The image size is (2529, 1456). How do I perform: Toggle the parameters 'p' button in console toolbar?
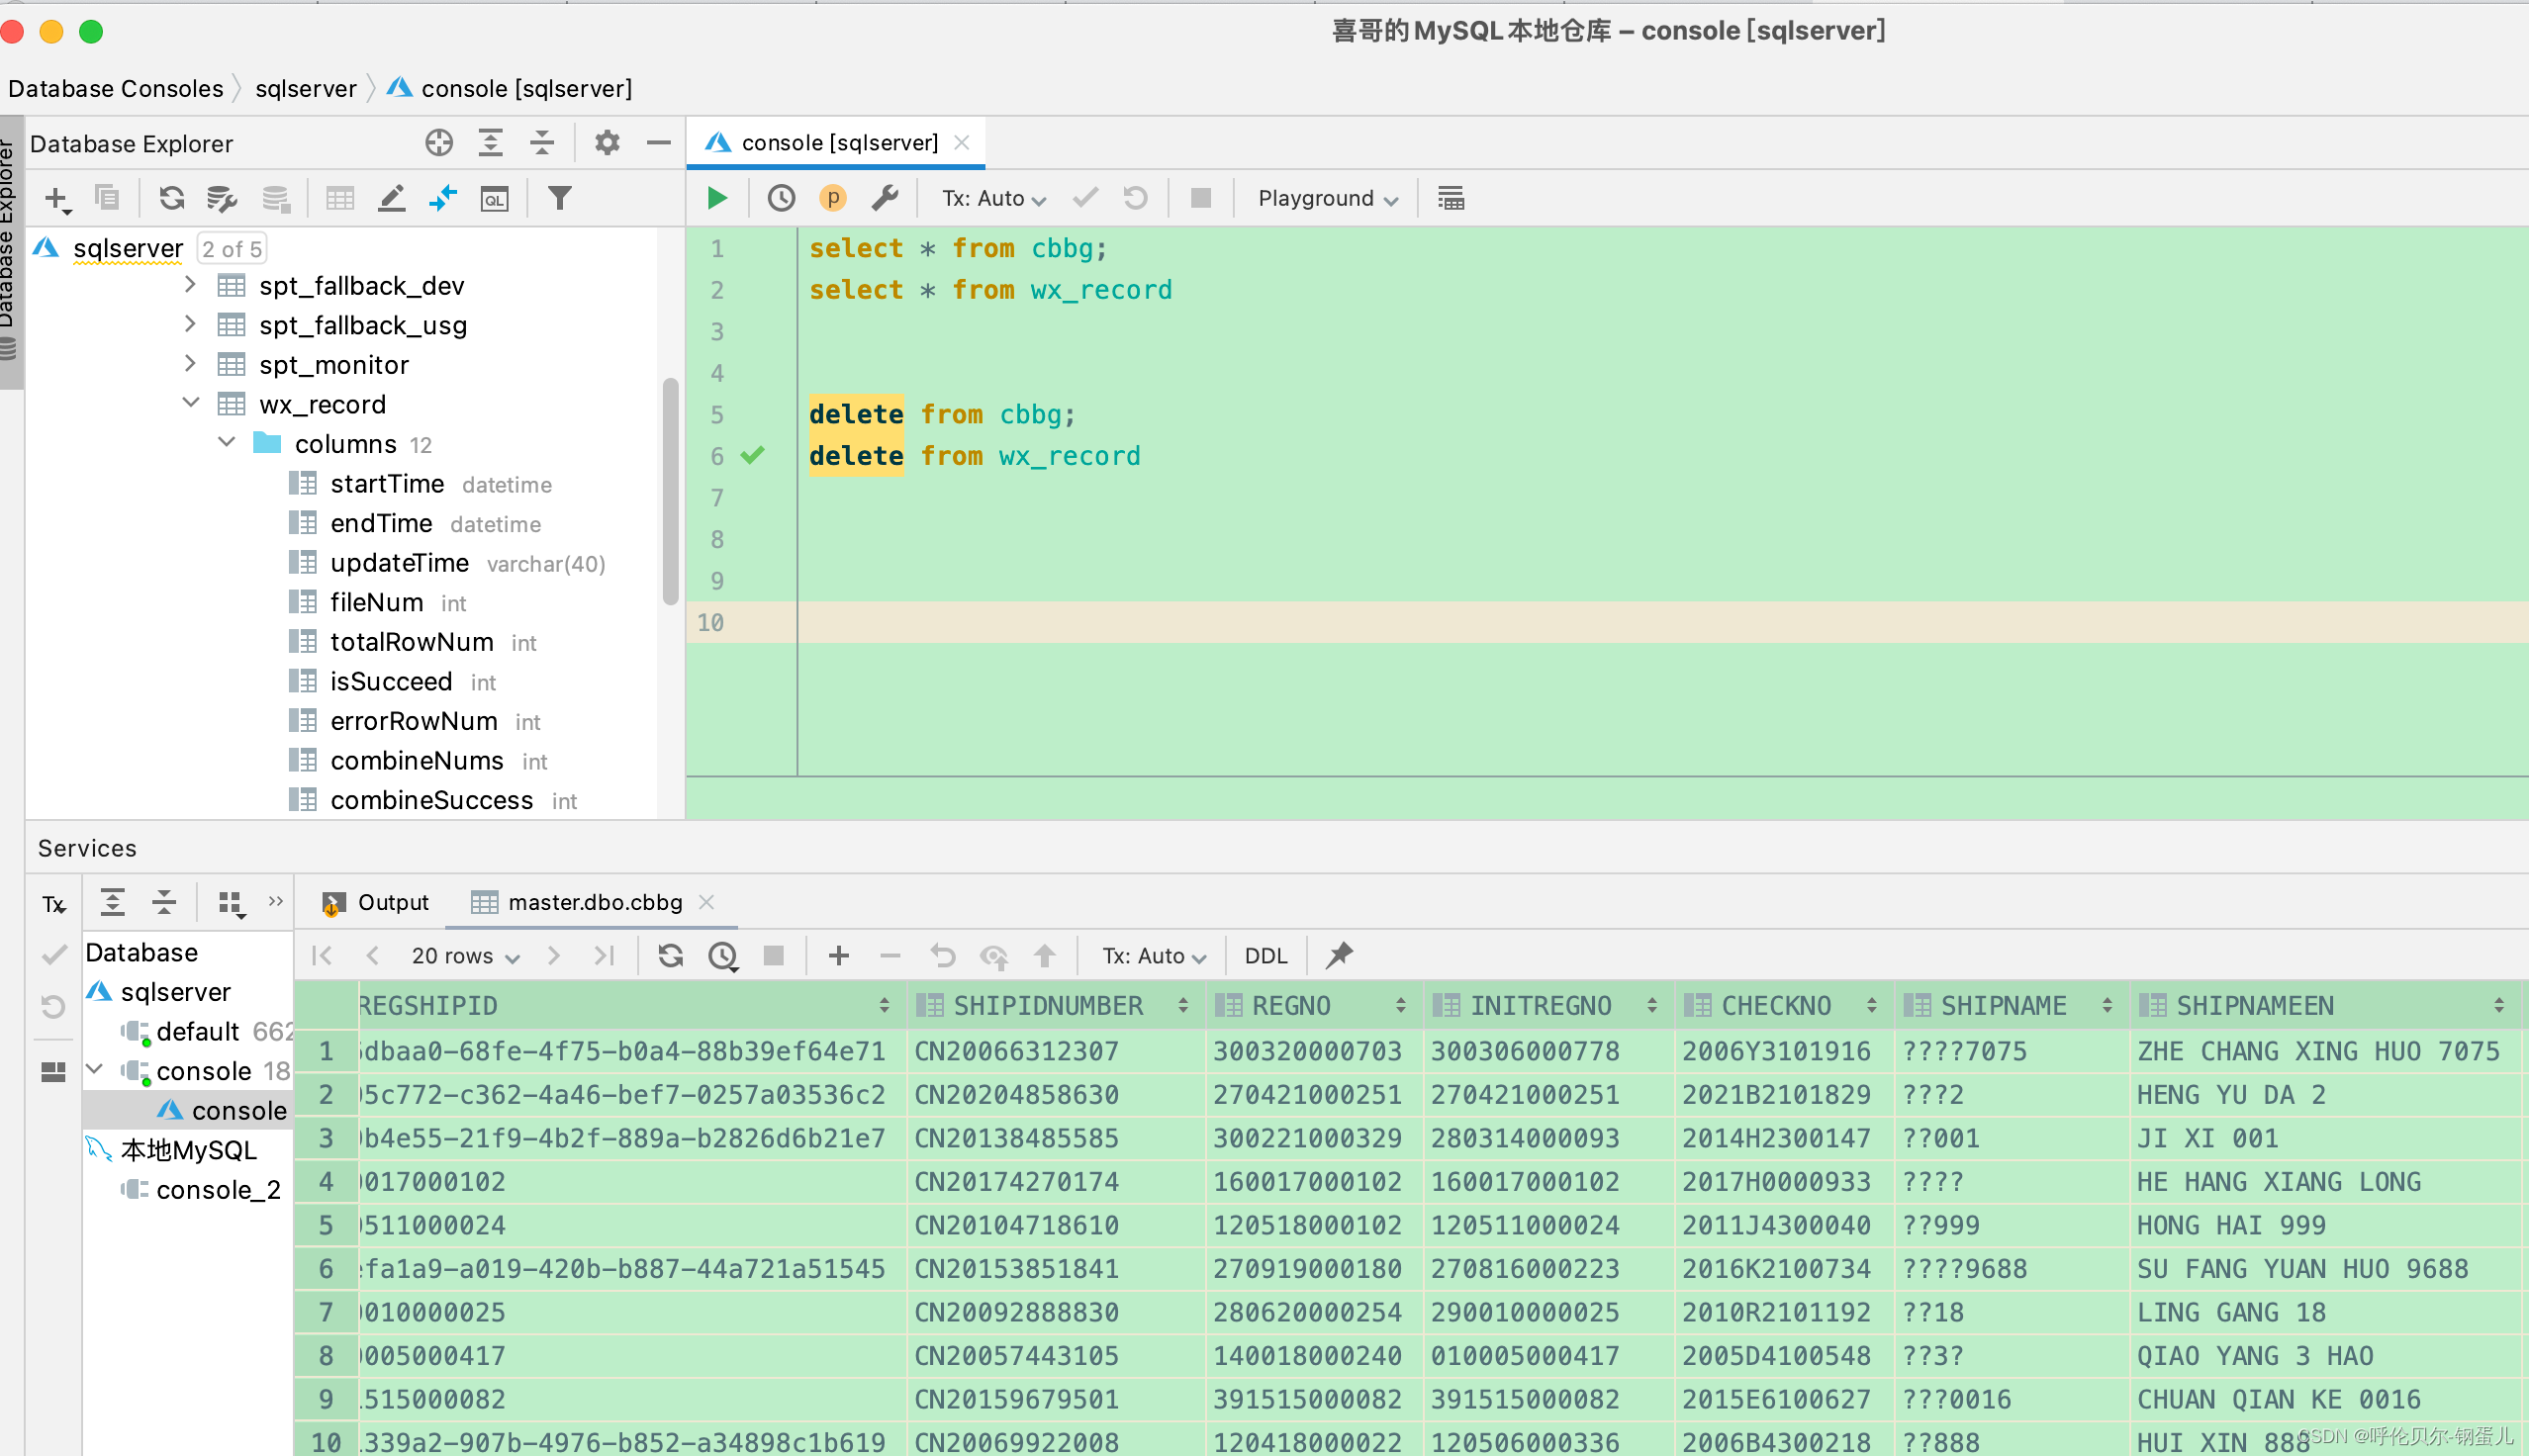(832, 197)
